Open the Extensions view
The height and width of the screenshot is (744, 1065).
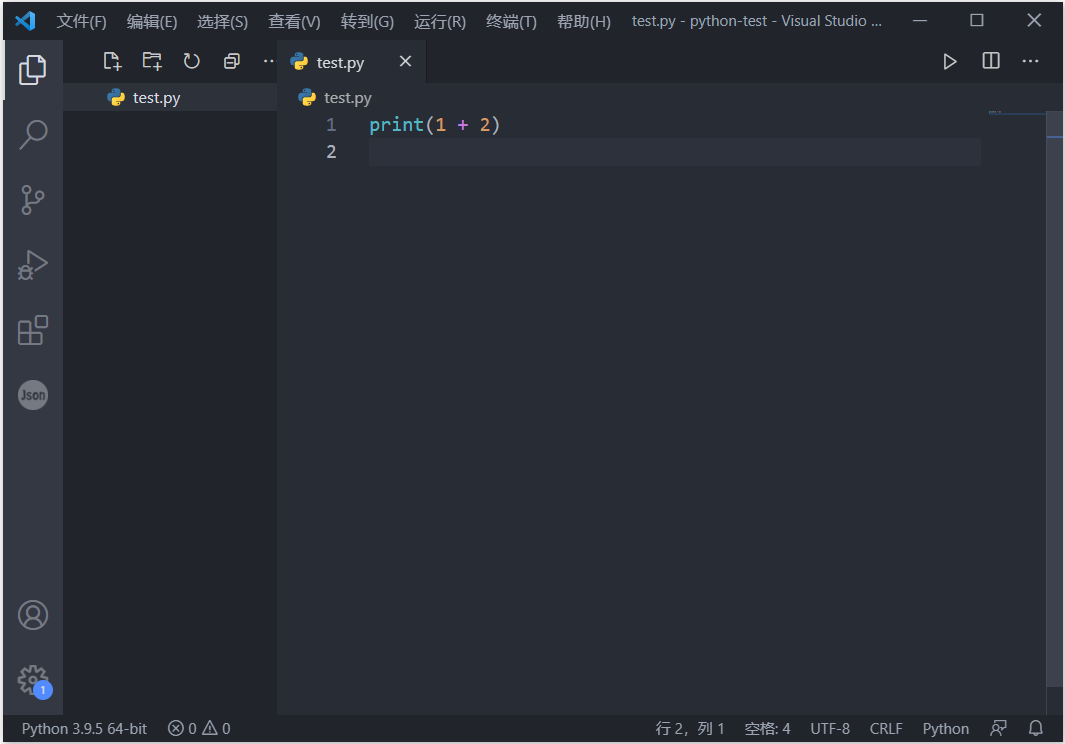tap(33, 330)
